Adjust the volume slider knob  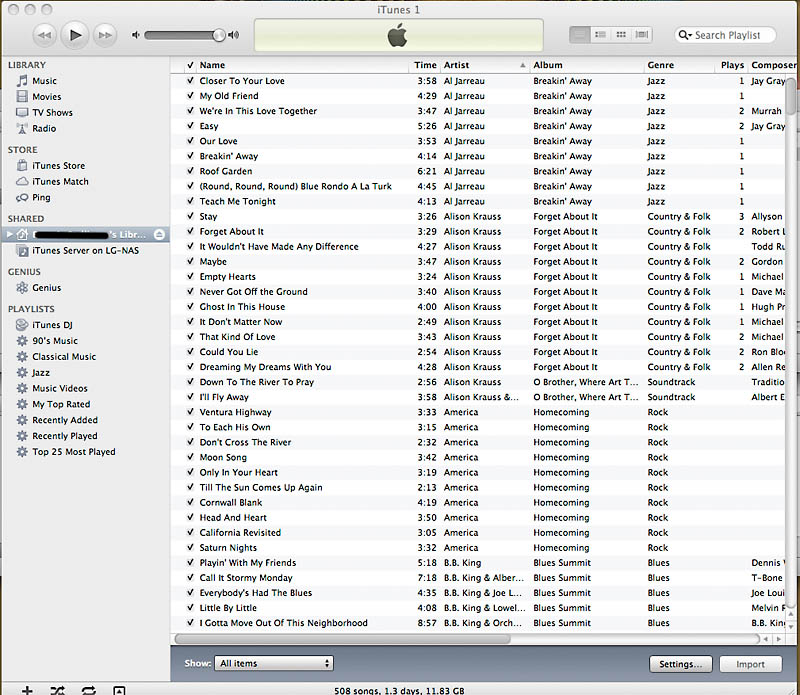pos(219,35)
